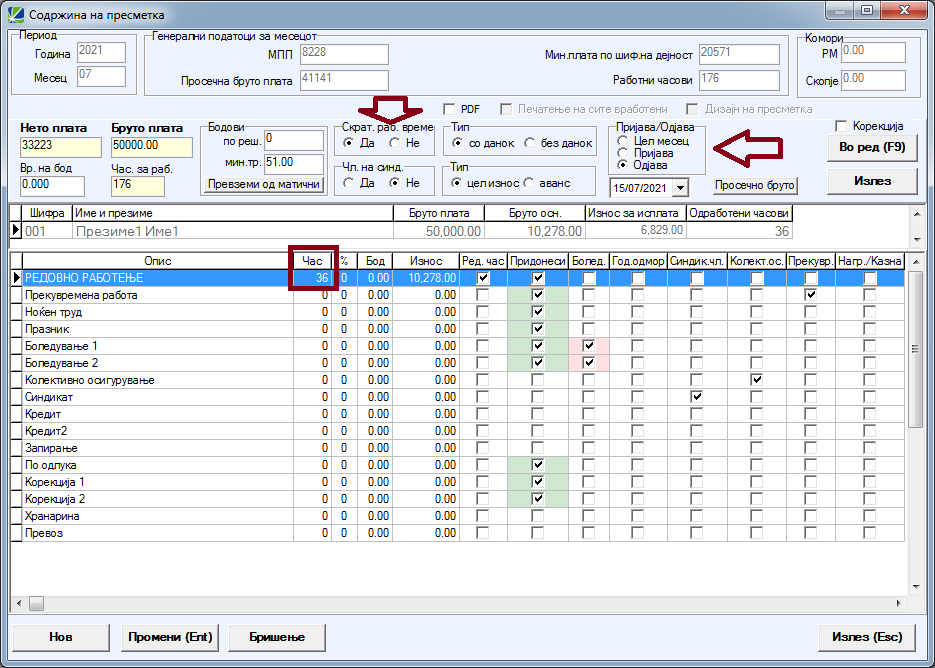Click the 'Промени (Ent)' button
935x668 pixels.
[x=171, y=637]
